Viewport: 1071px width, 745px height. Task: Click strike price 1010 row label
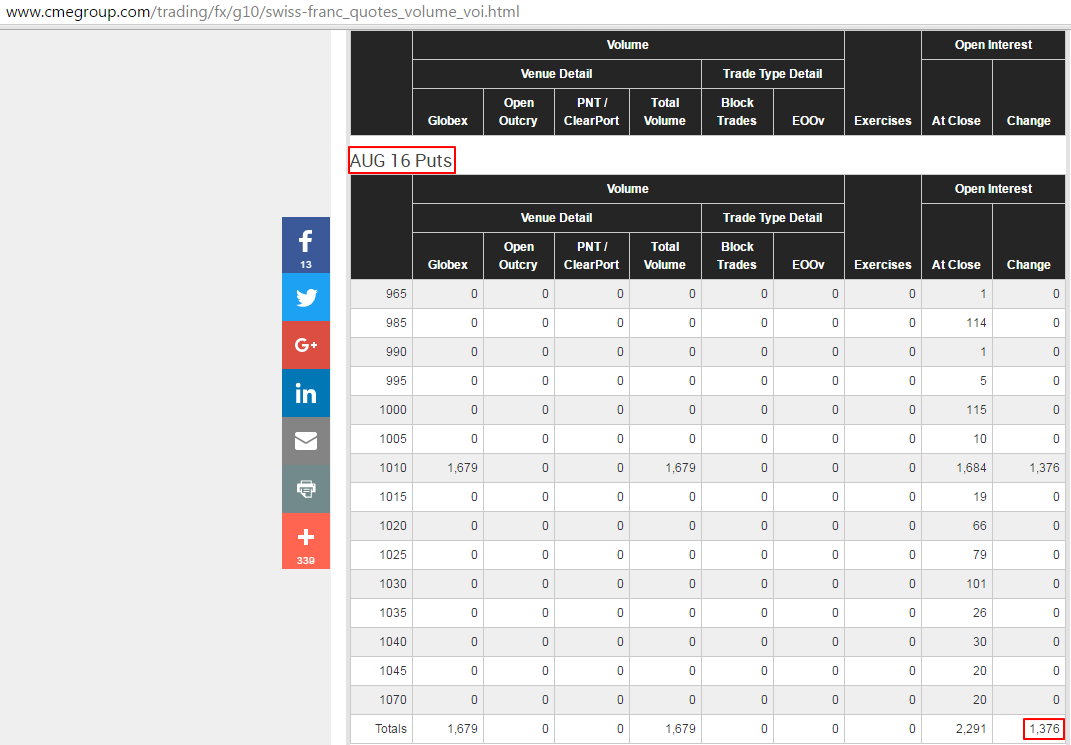click(393, 468)
